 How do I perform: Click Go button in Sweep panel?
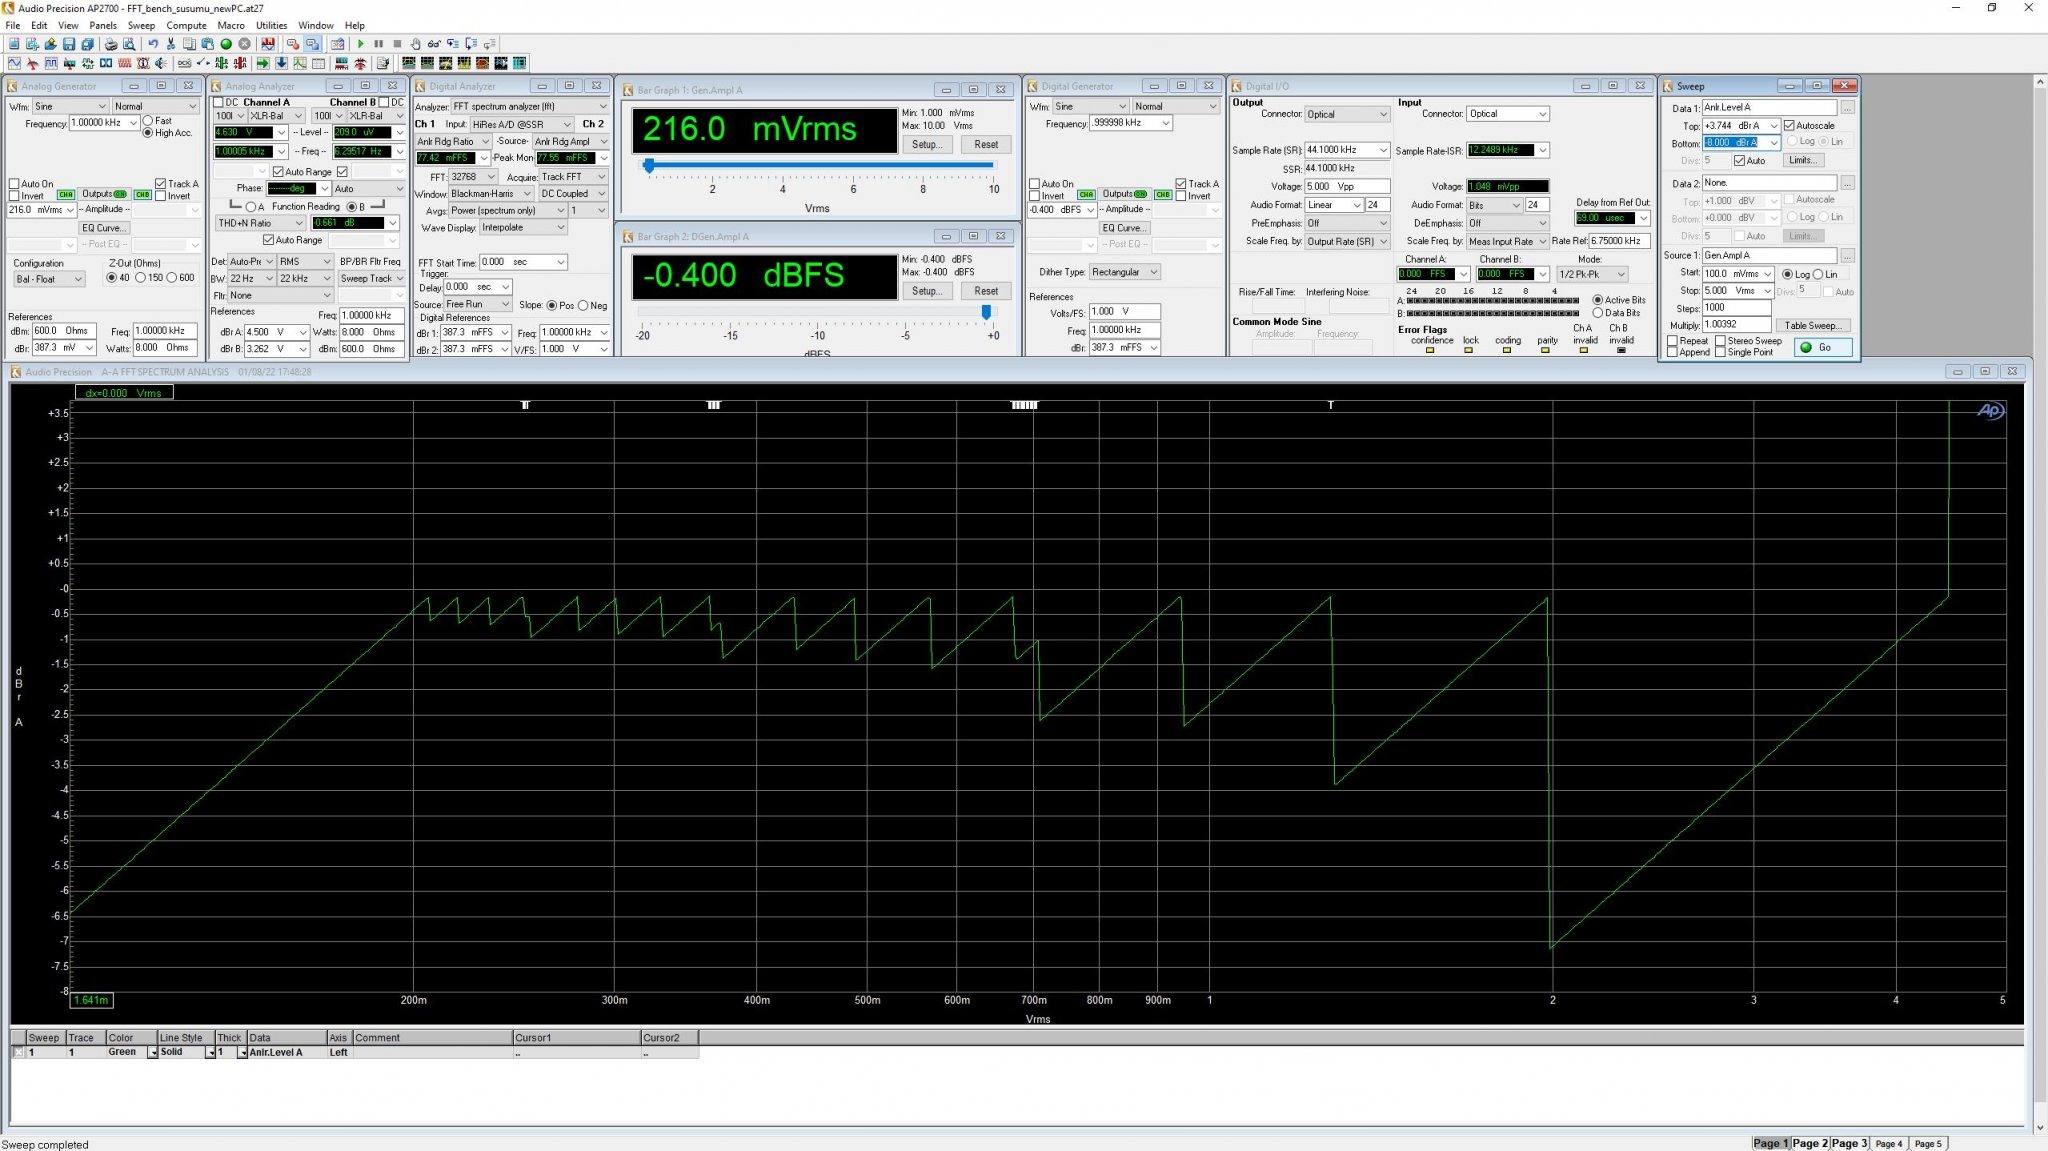pyautogui.click(x=1824, y=347)
